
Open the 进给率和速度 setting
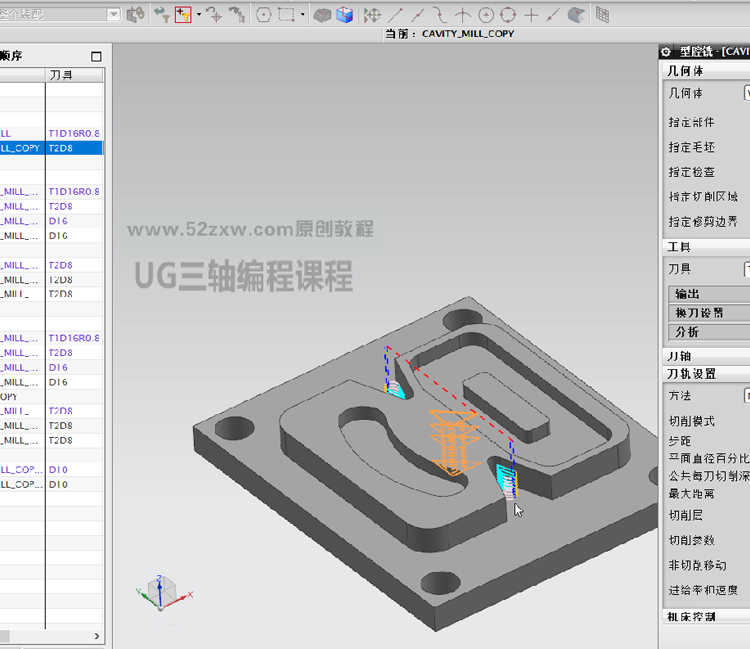(703, 590)
